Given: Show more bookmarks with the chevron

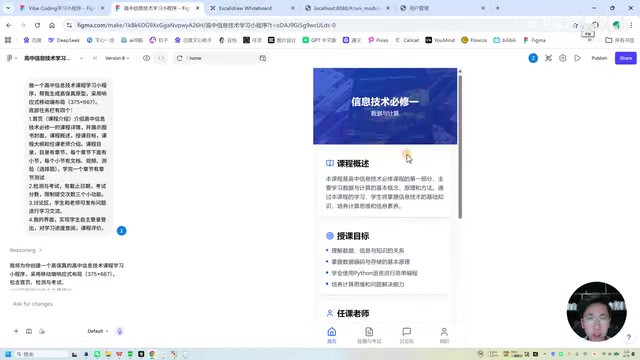Looking at the screenshot, I should [x=589, y=40].
